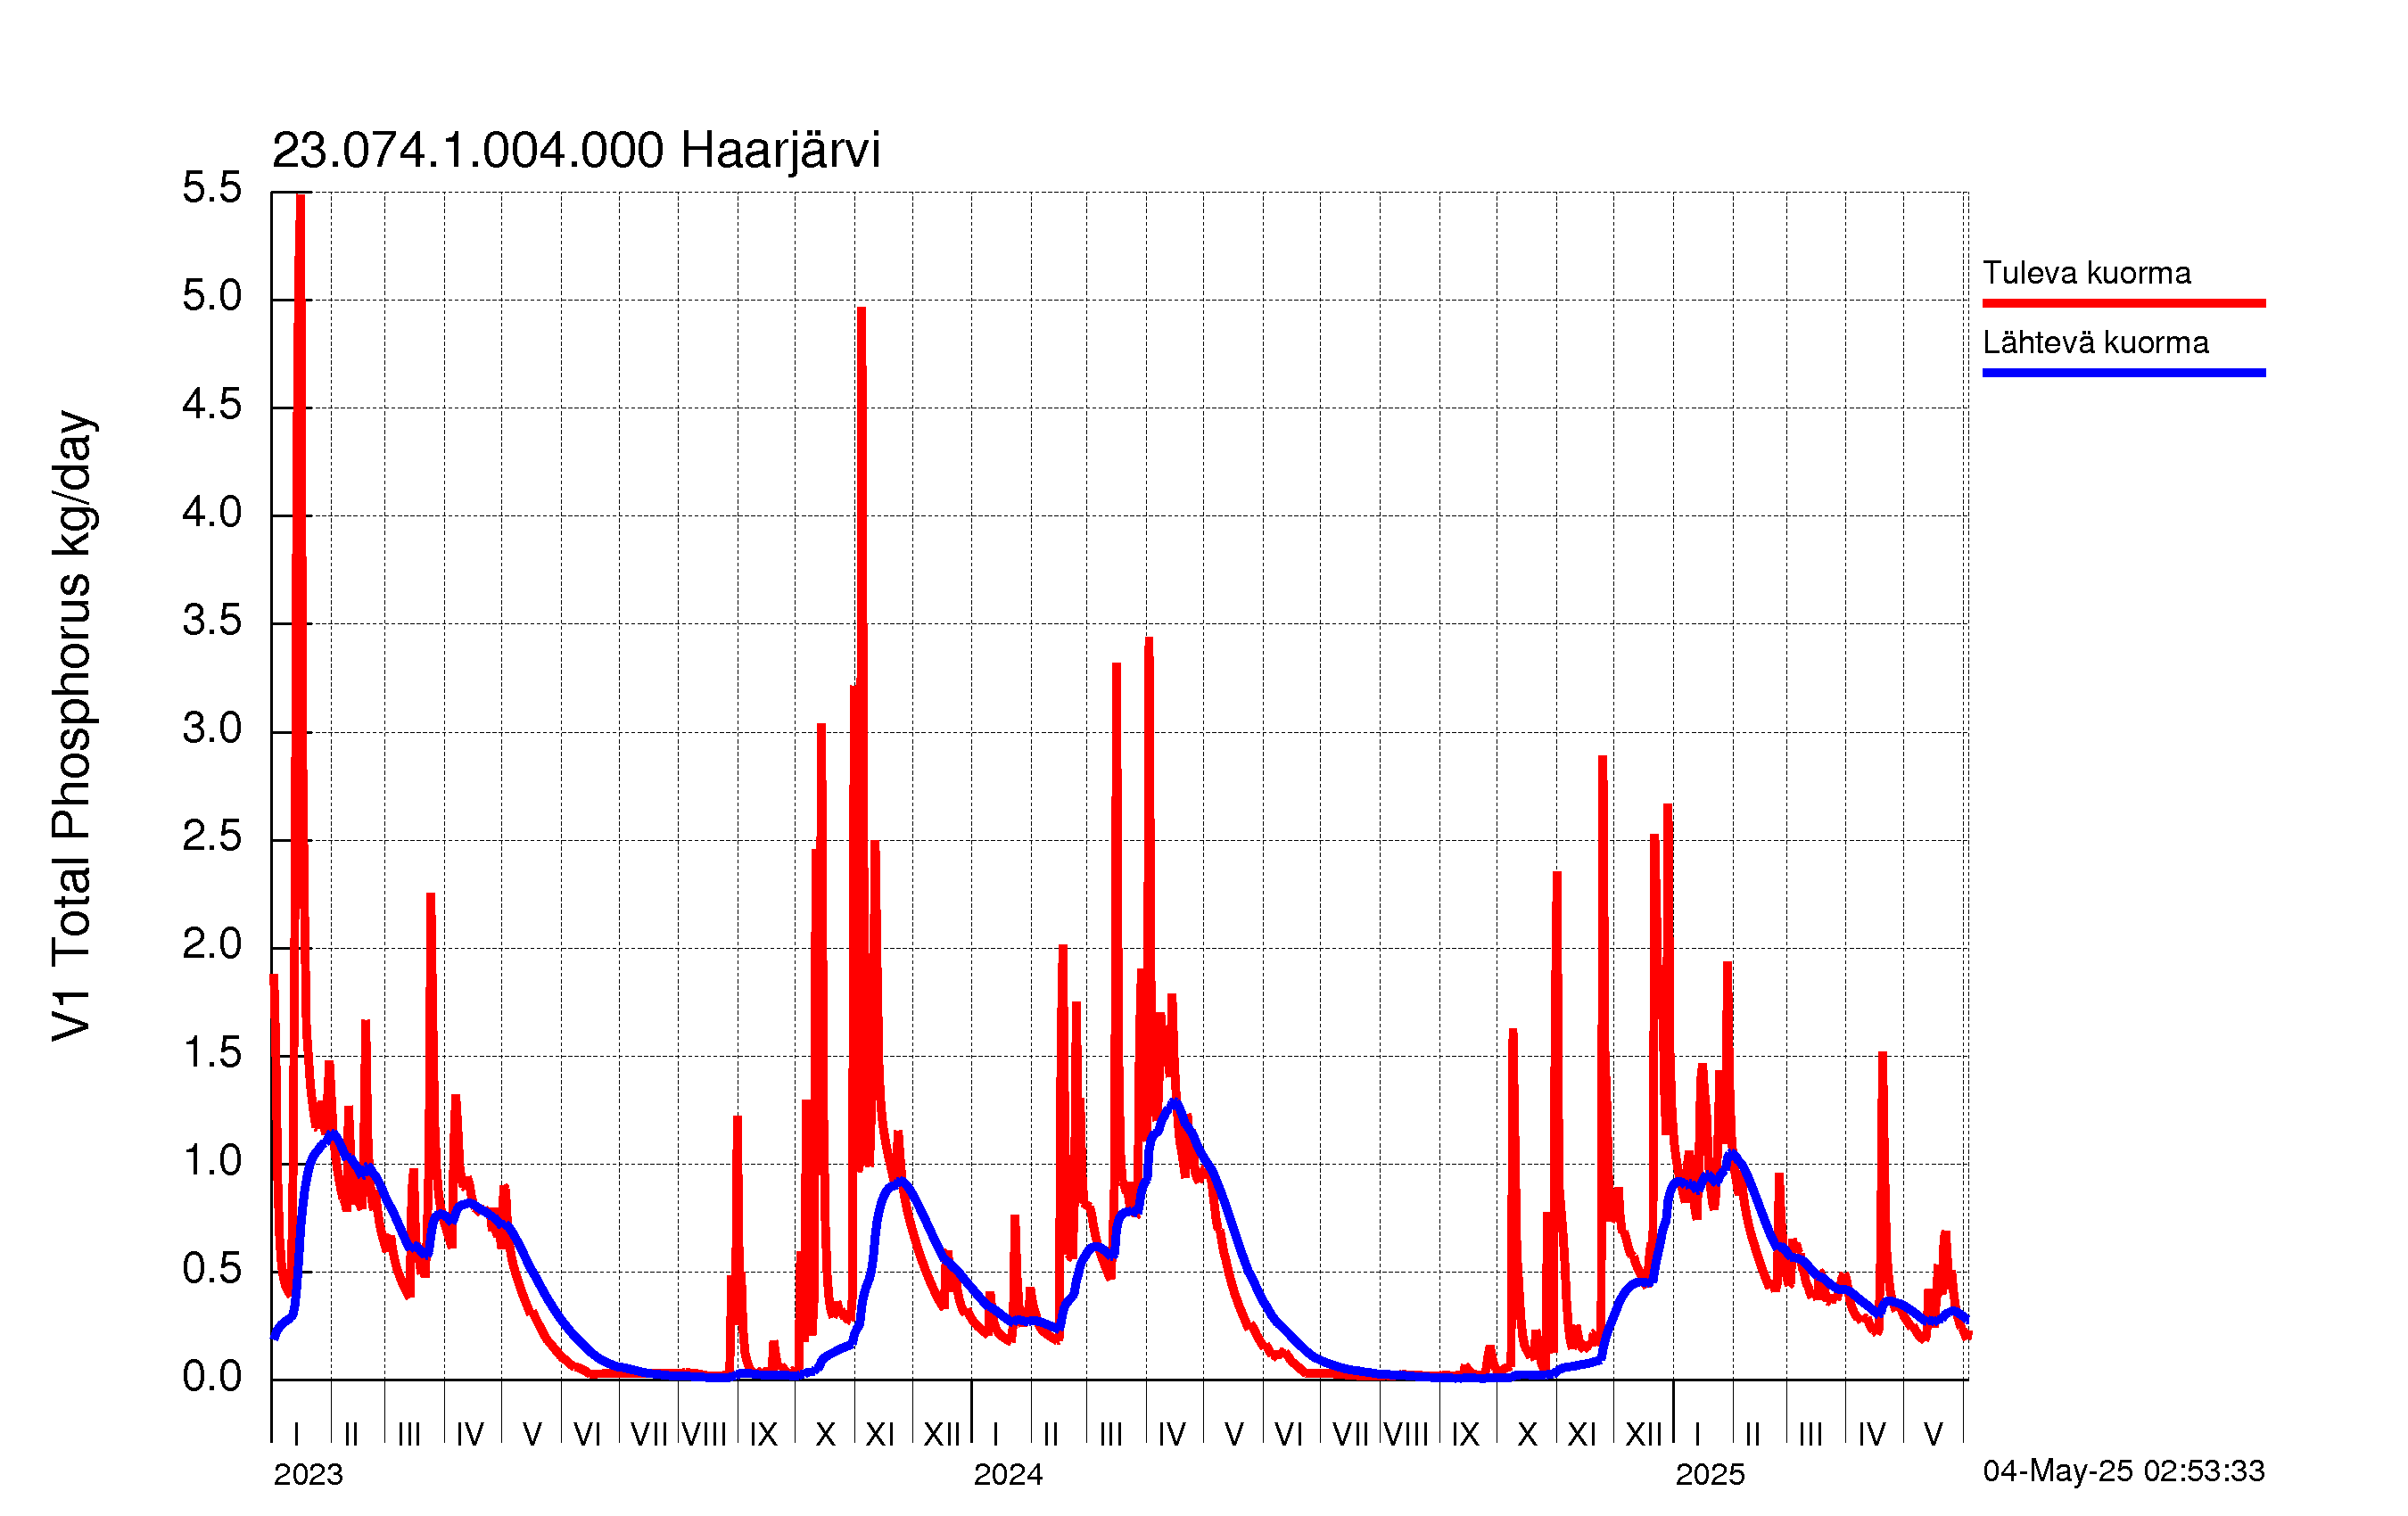
Task: Click the blue curve's peak in April 2024
Action: (1174, 1101)
